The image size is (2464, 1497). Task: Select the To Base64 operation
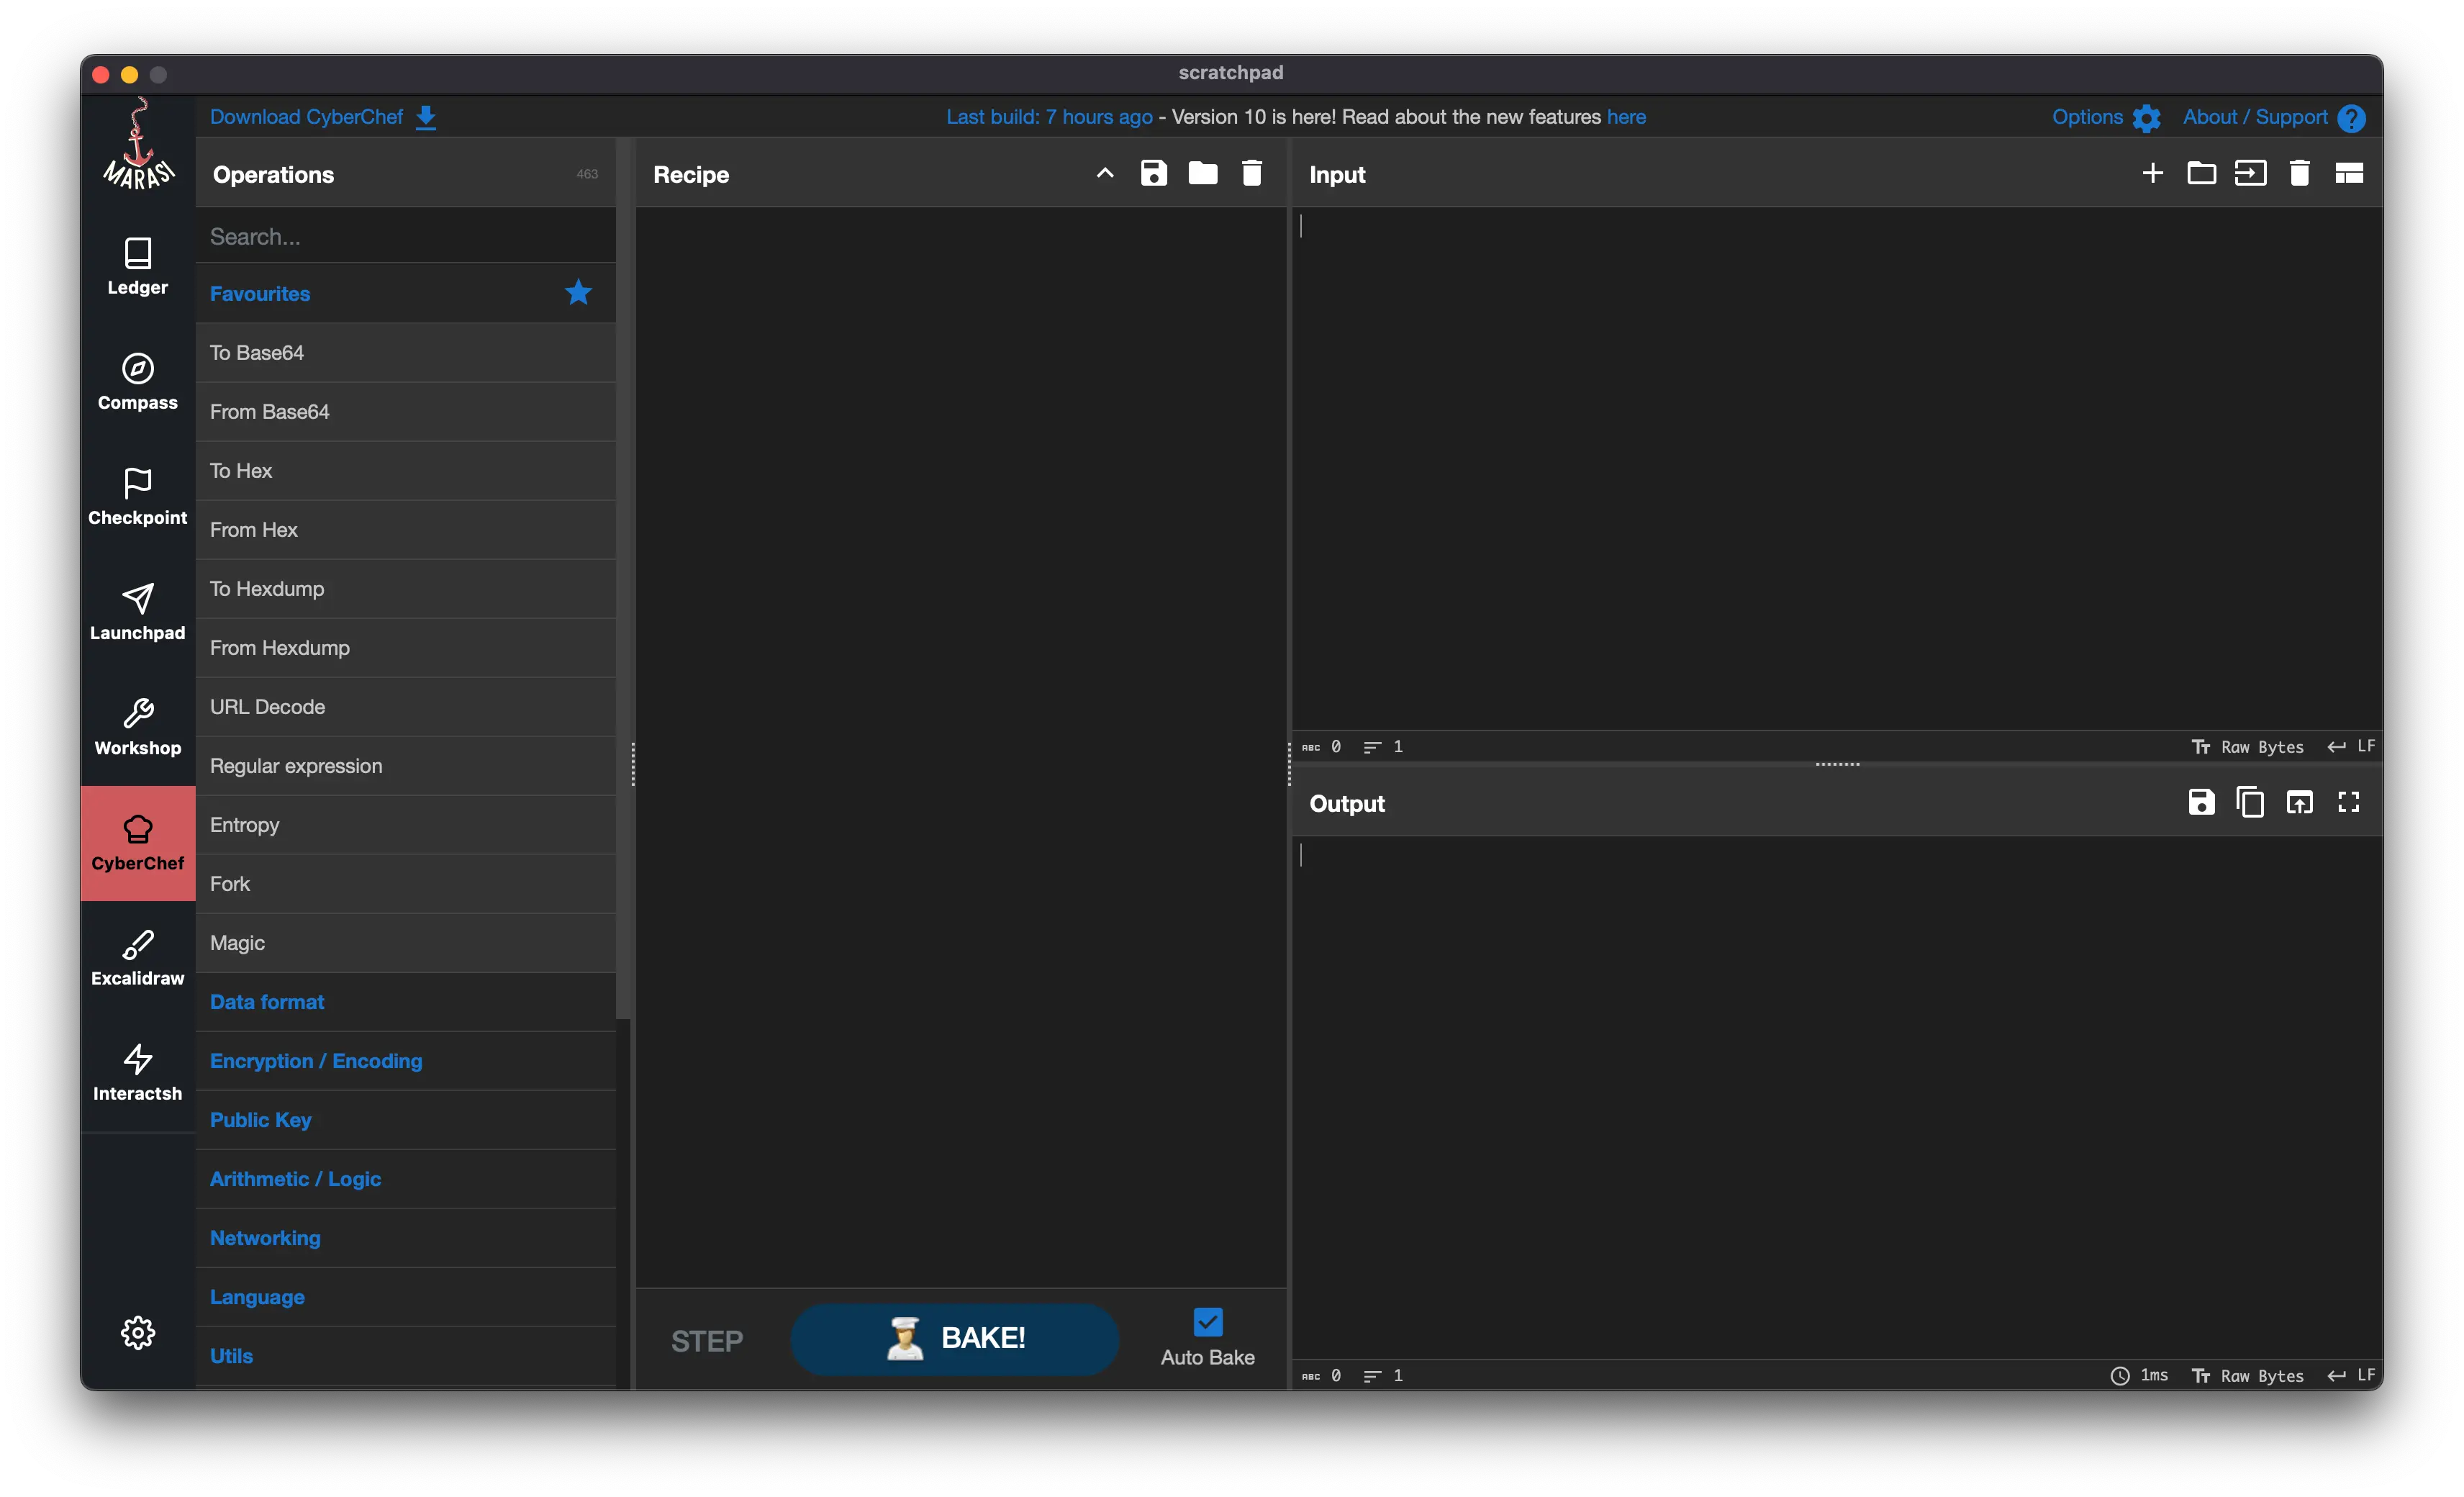point(405,352)
